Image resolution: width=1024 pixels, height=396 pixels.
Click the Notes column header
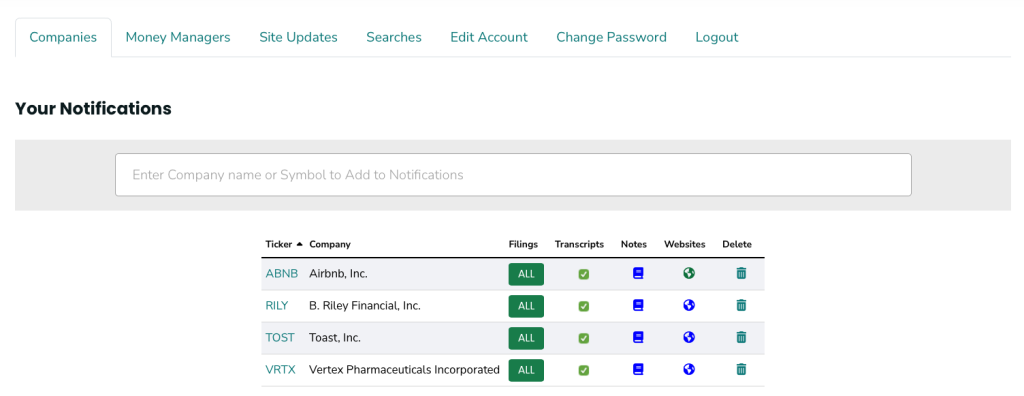[x=633, y=244]
